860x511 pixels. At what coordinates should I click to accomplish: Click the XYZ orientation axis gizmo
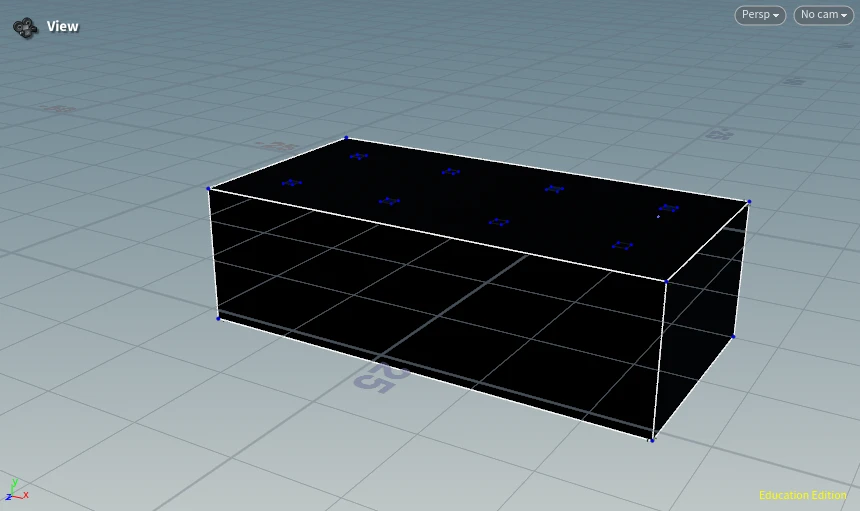click(15, 490)
